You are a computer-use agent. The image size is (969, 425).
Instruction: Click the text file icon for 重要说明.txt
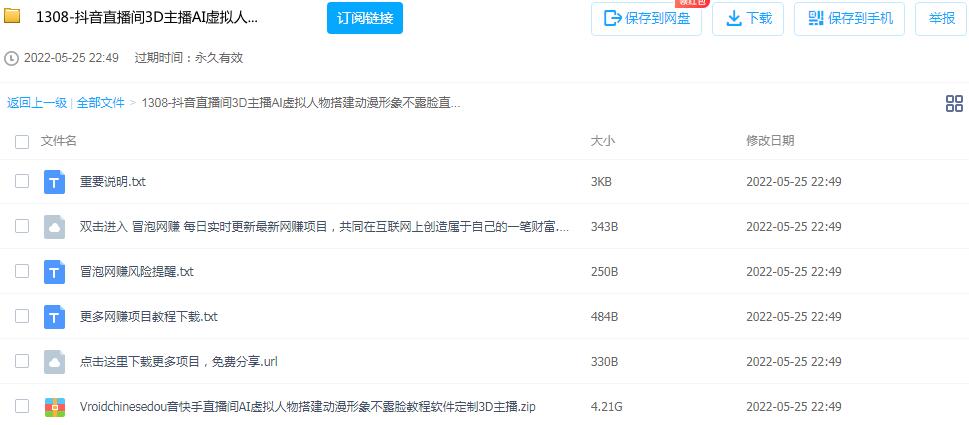tap(54, 182)
